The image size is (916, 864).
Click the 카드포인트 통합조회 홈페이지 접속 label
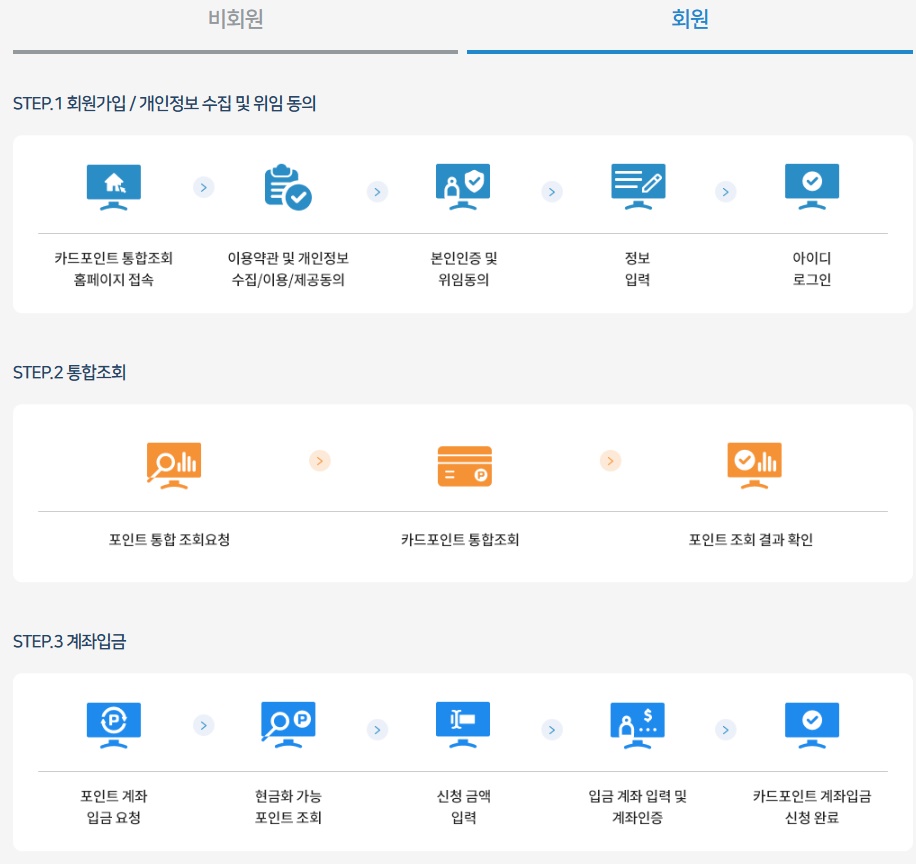[x=114, y=269]
